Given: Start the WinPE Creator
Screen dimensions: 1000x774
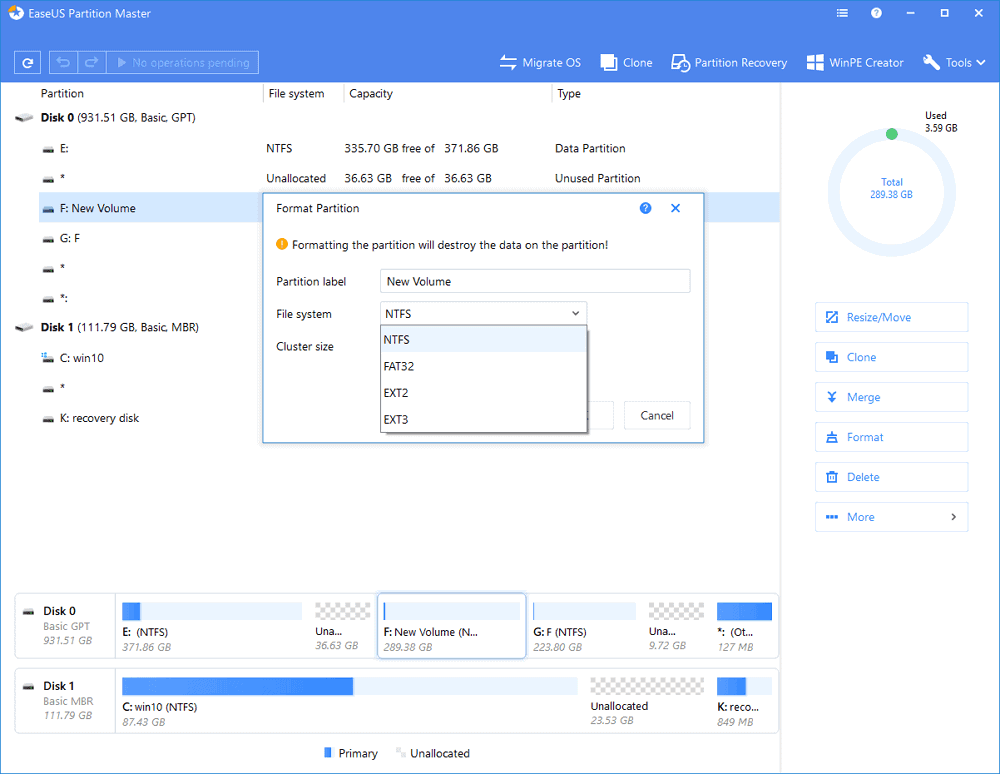Looking at the screenshot, I should [854, 62].
